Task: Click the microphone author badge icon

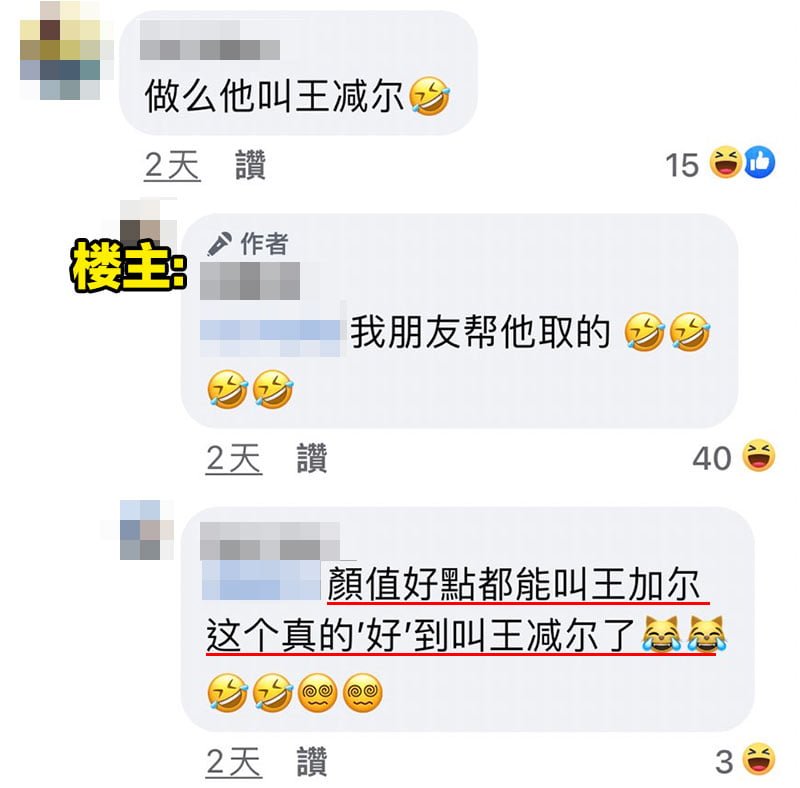Action: 220,243
